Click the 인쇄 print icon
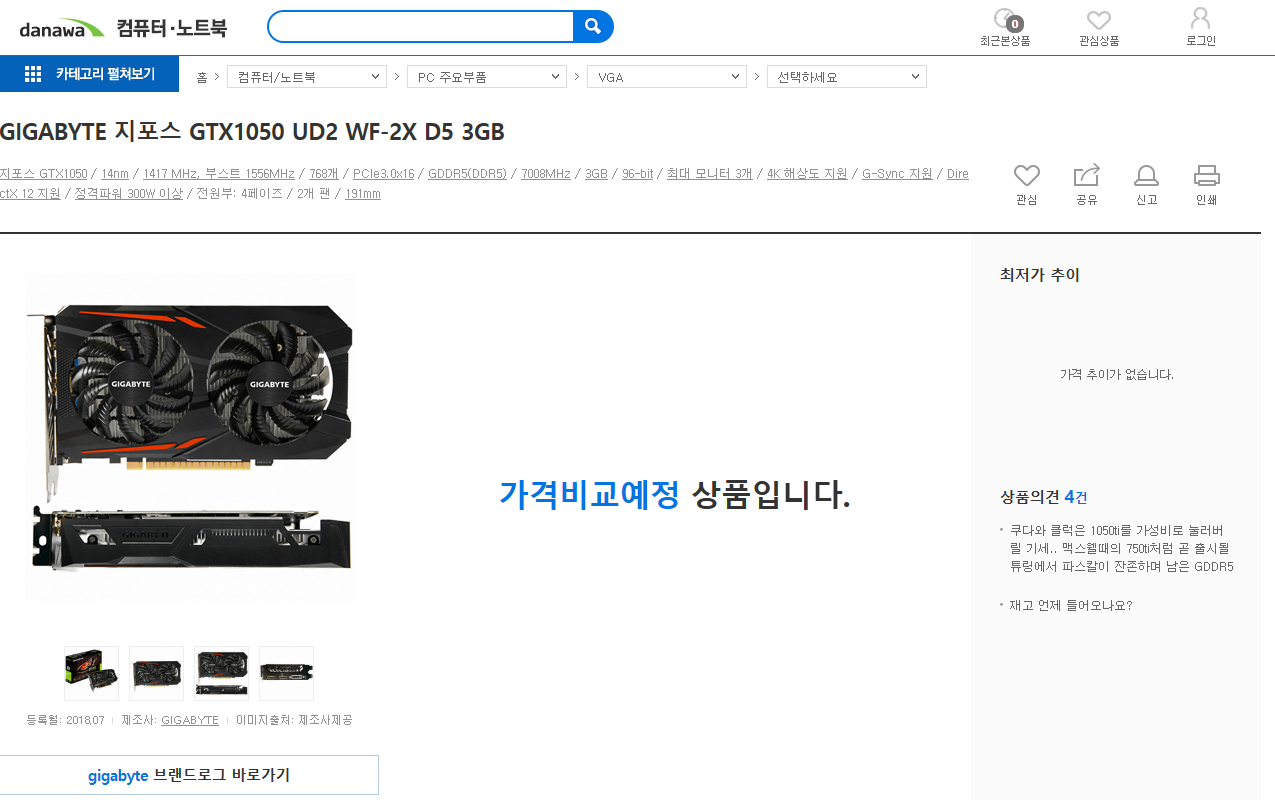The height and width of the screenshot is (800, 1275). click(x=1207, y=176)
